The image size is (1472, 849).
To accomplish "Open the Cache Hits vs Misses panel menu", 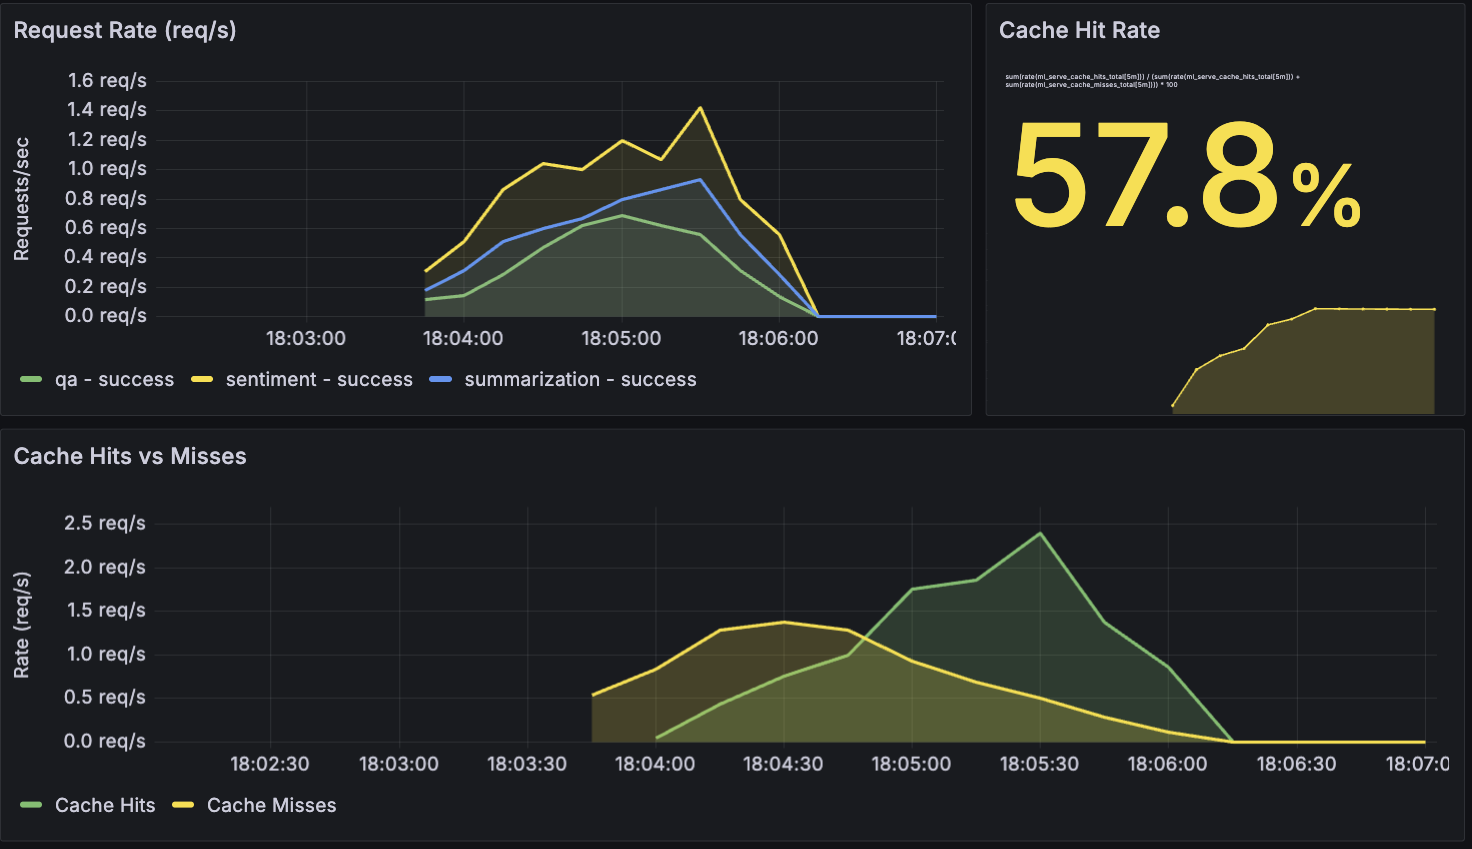I will [x=130, y=456].
